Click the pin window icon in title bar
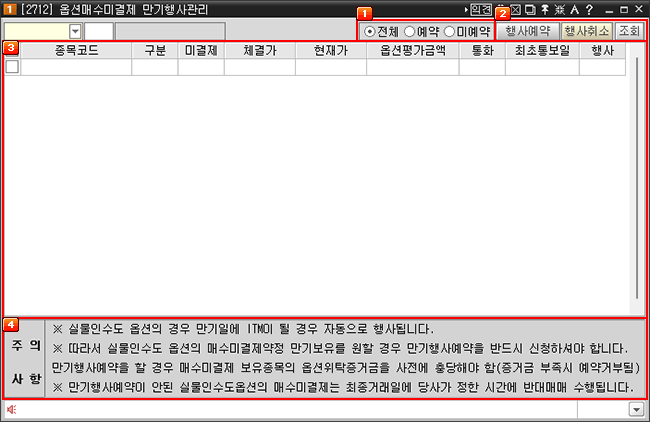This screenshot has height=422, width=650. point(545,9)
